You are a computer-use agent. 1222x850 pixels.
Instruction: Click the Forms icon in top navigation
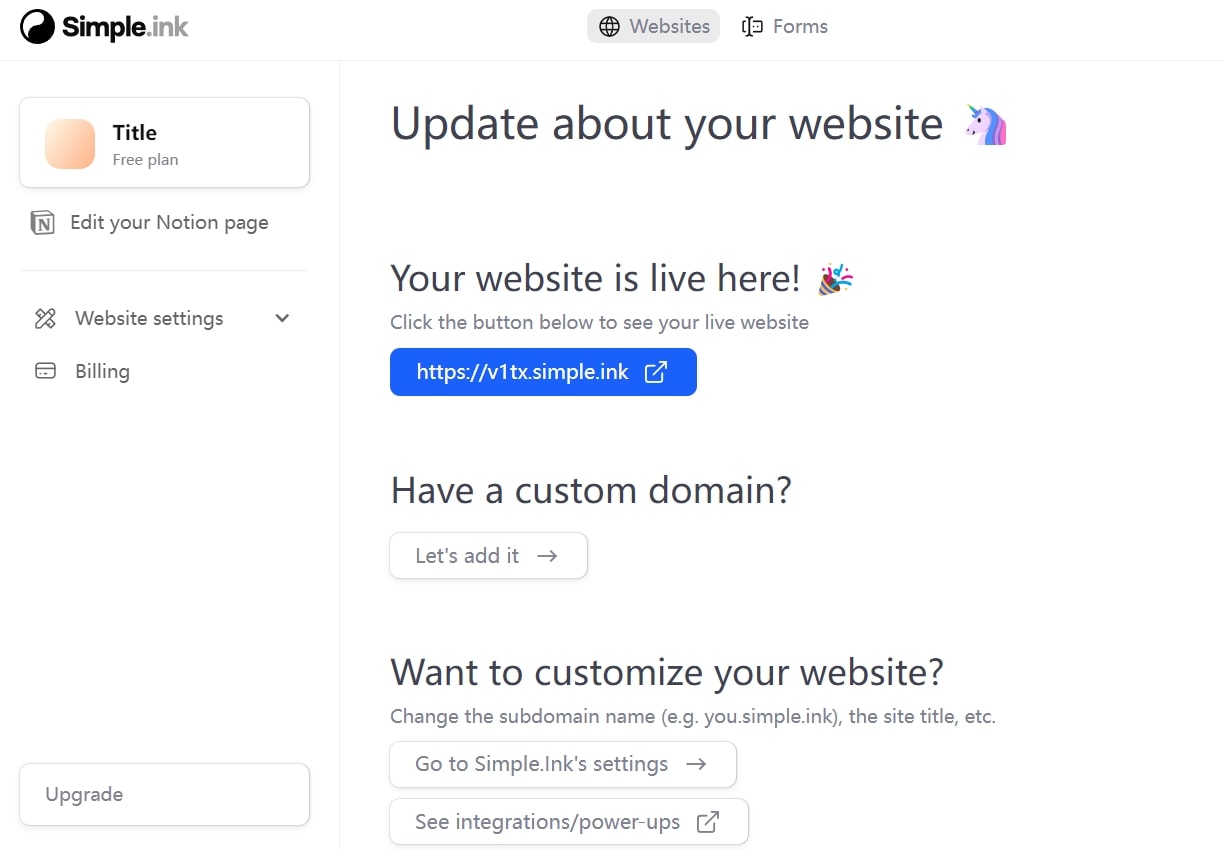point(752,27)
